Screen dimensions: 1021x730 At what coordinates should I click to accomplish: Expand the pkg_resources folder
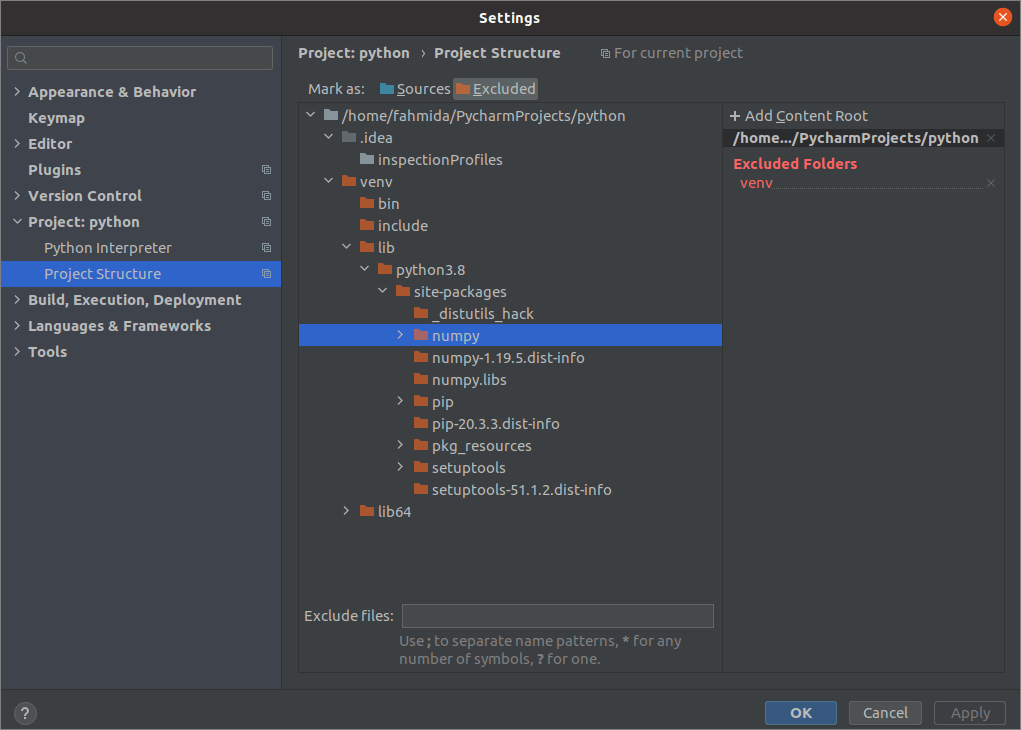pos(400,445)
